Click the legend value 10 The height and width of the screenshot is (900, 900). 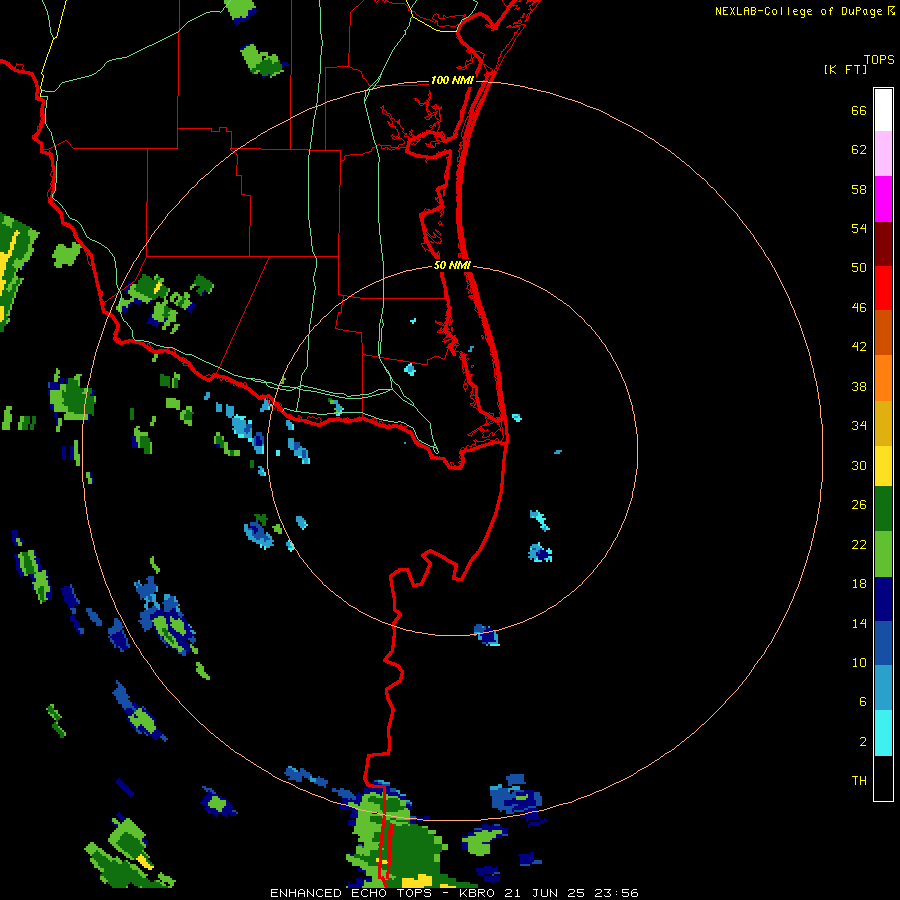[859, 663]
